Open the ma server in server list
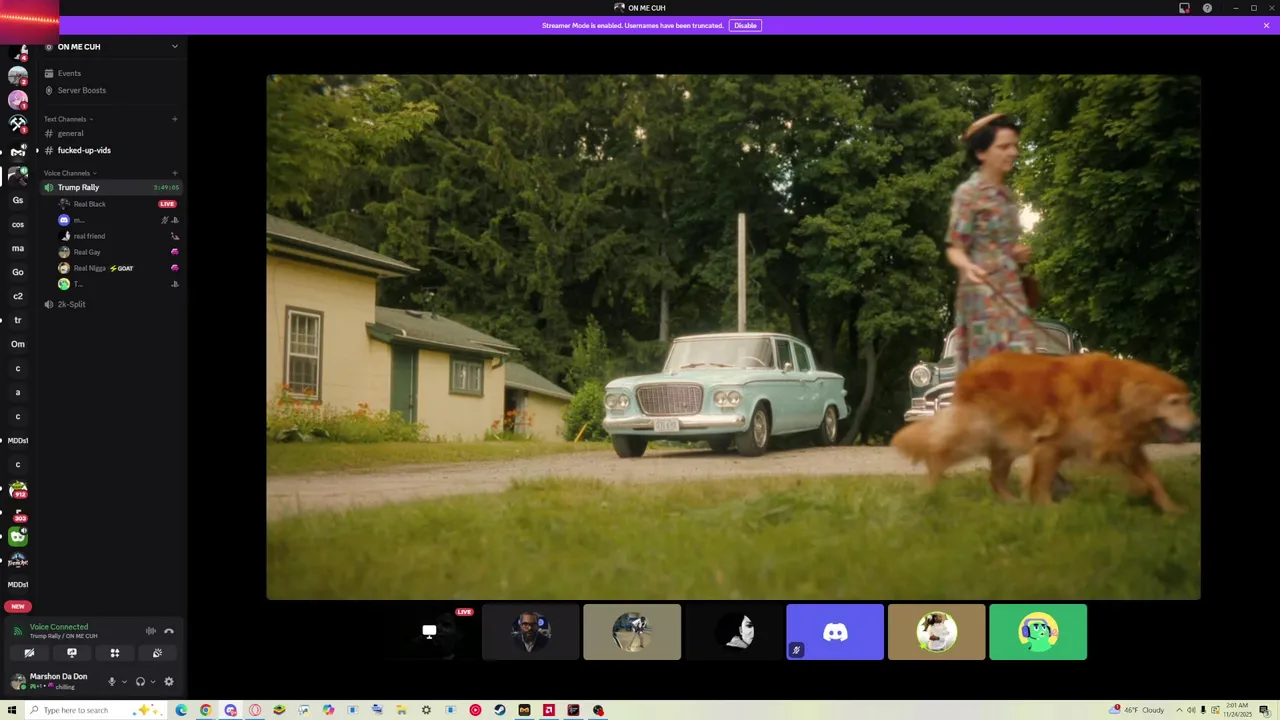1280x720 pixels. tap(18, 248)
